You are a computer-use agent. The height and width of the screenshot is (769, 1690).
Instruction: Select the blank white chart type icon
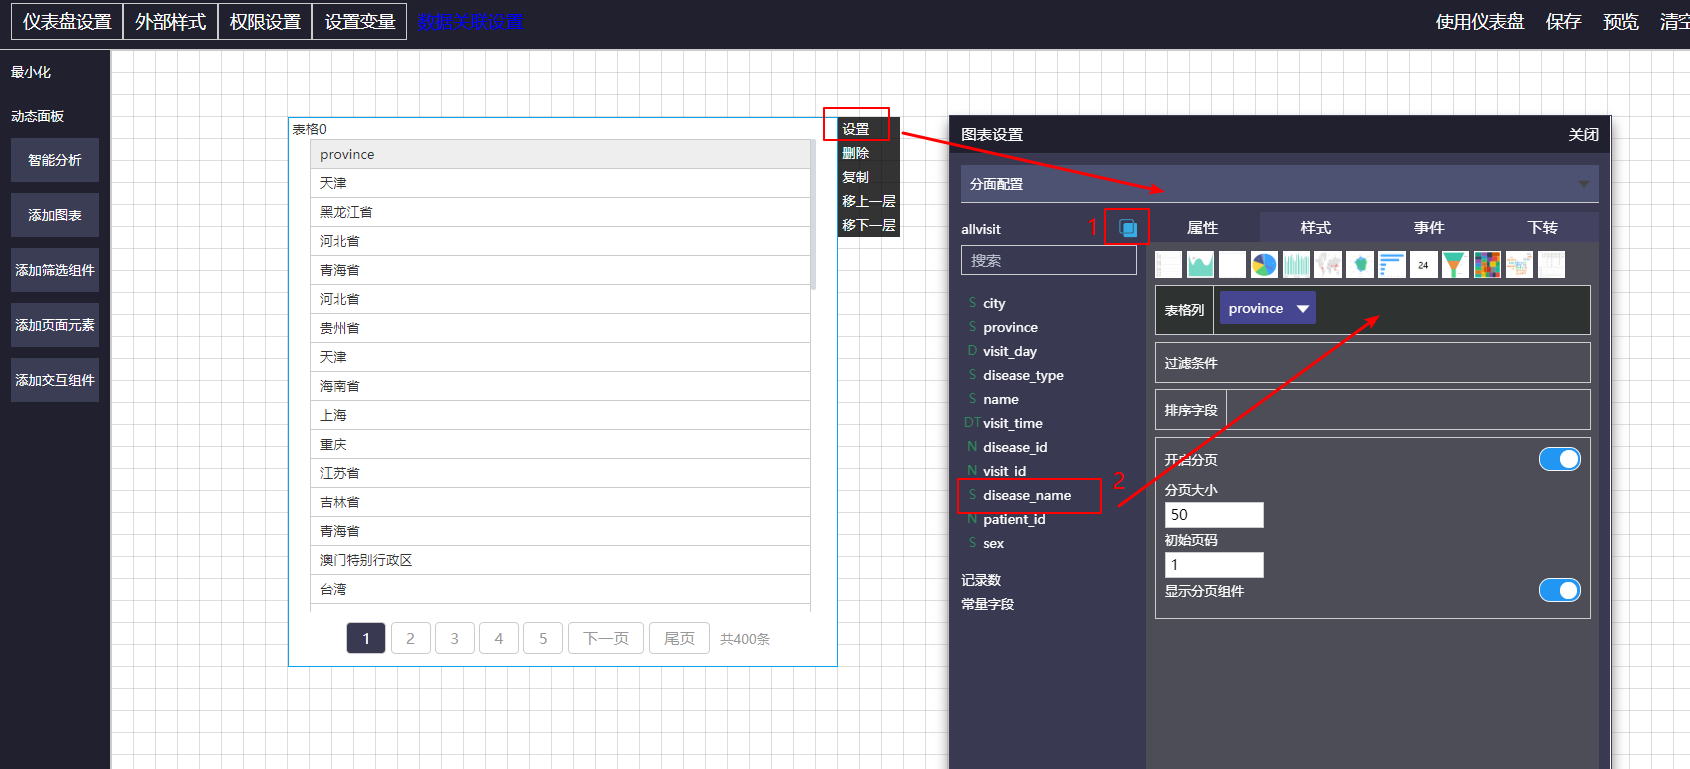click(1232, 264)
